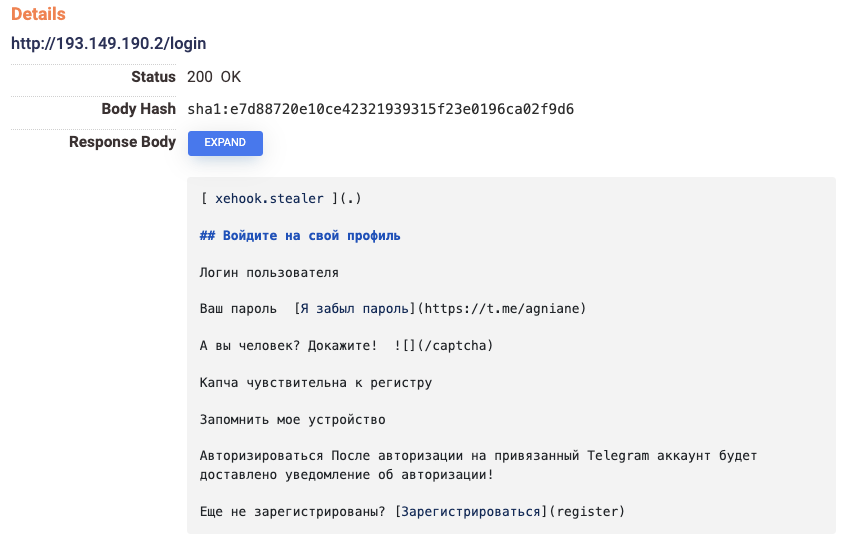858x554 pixels.
Task: Click the "Ваш пароль" text
Action: pyautogui.click(x=238, y=309)
